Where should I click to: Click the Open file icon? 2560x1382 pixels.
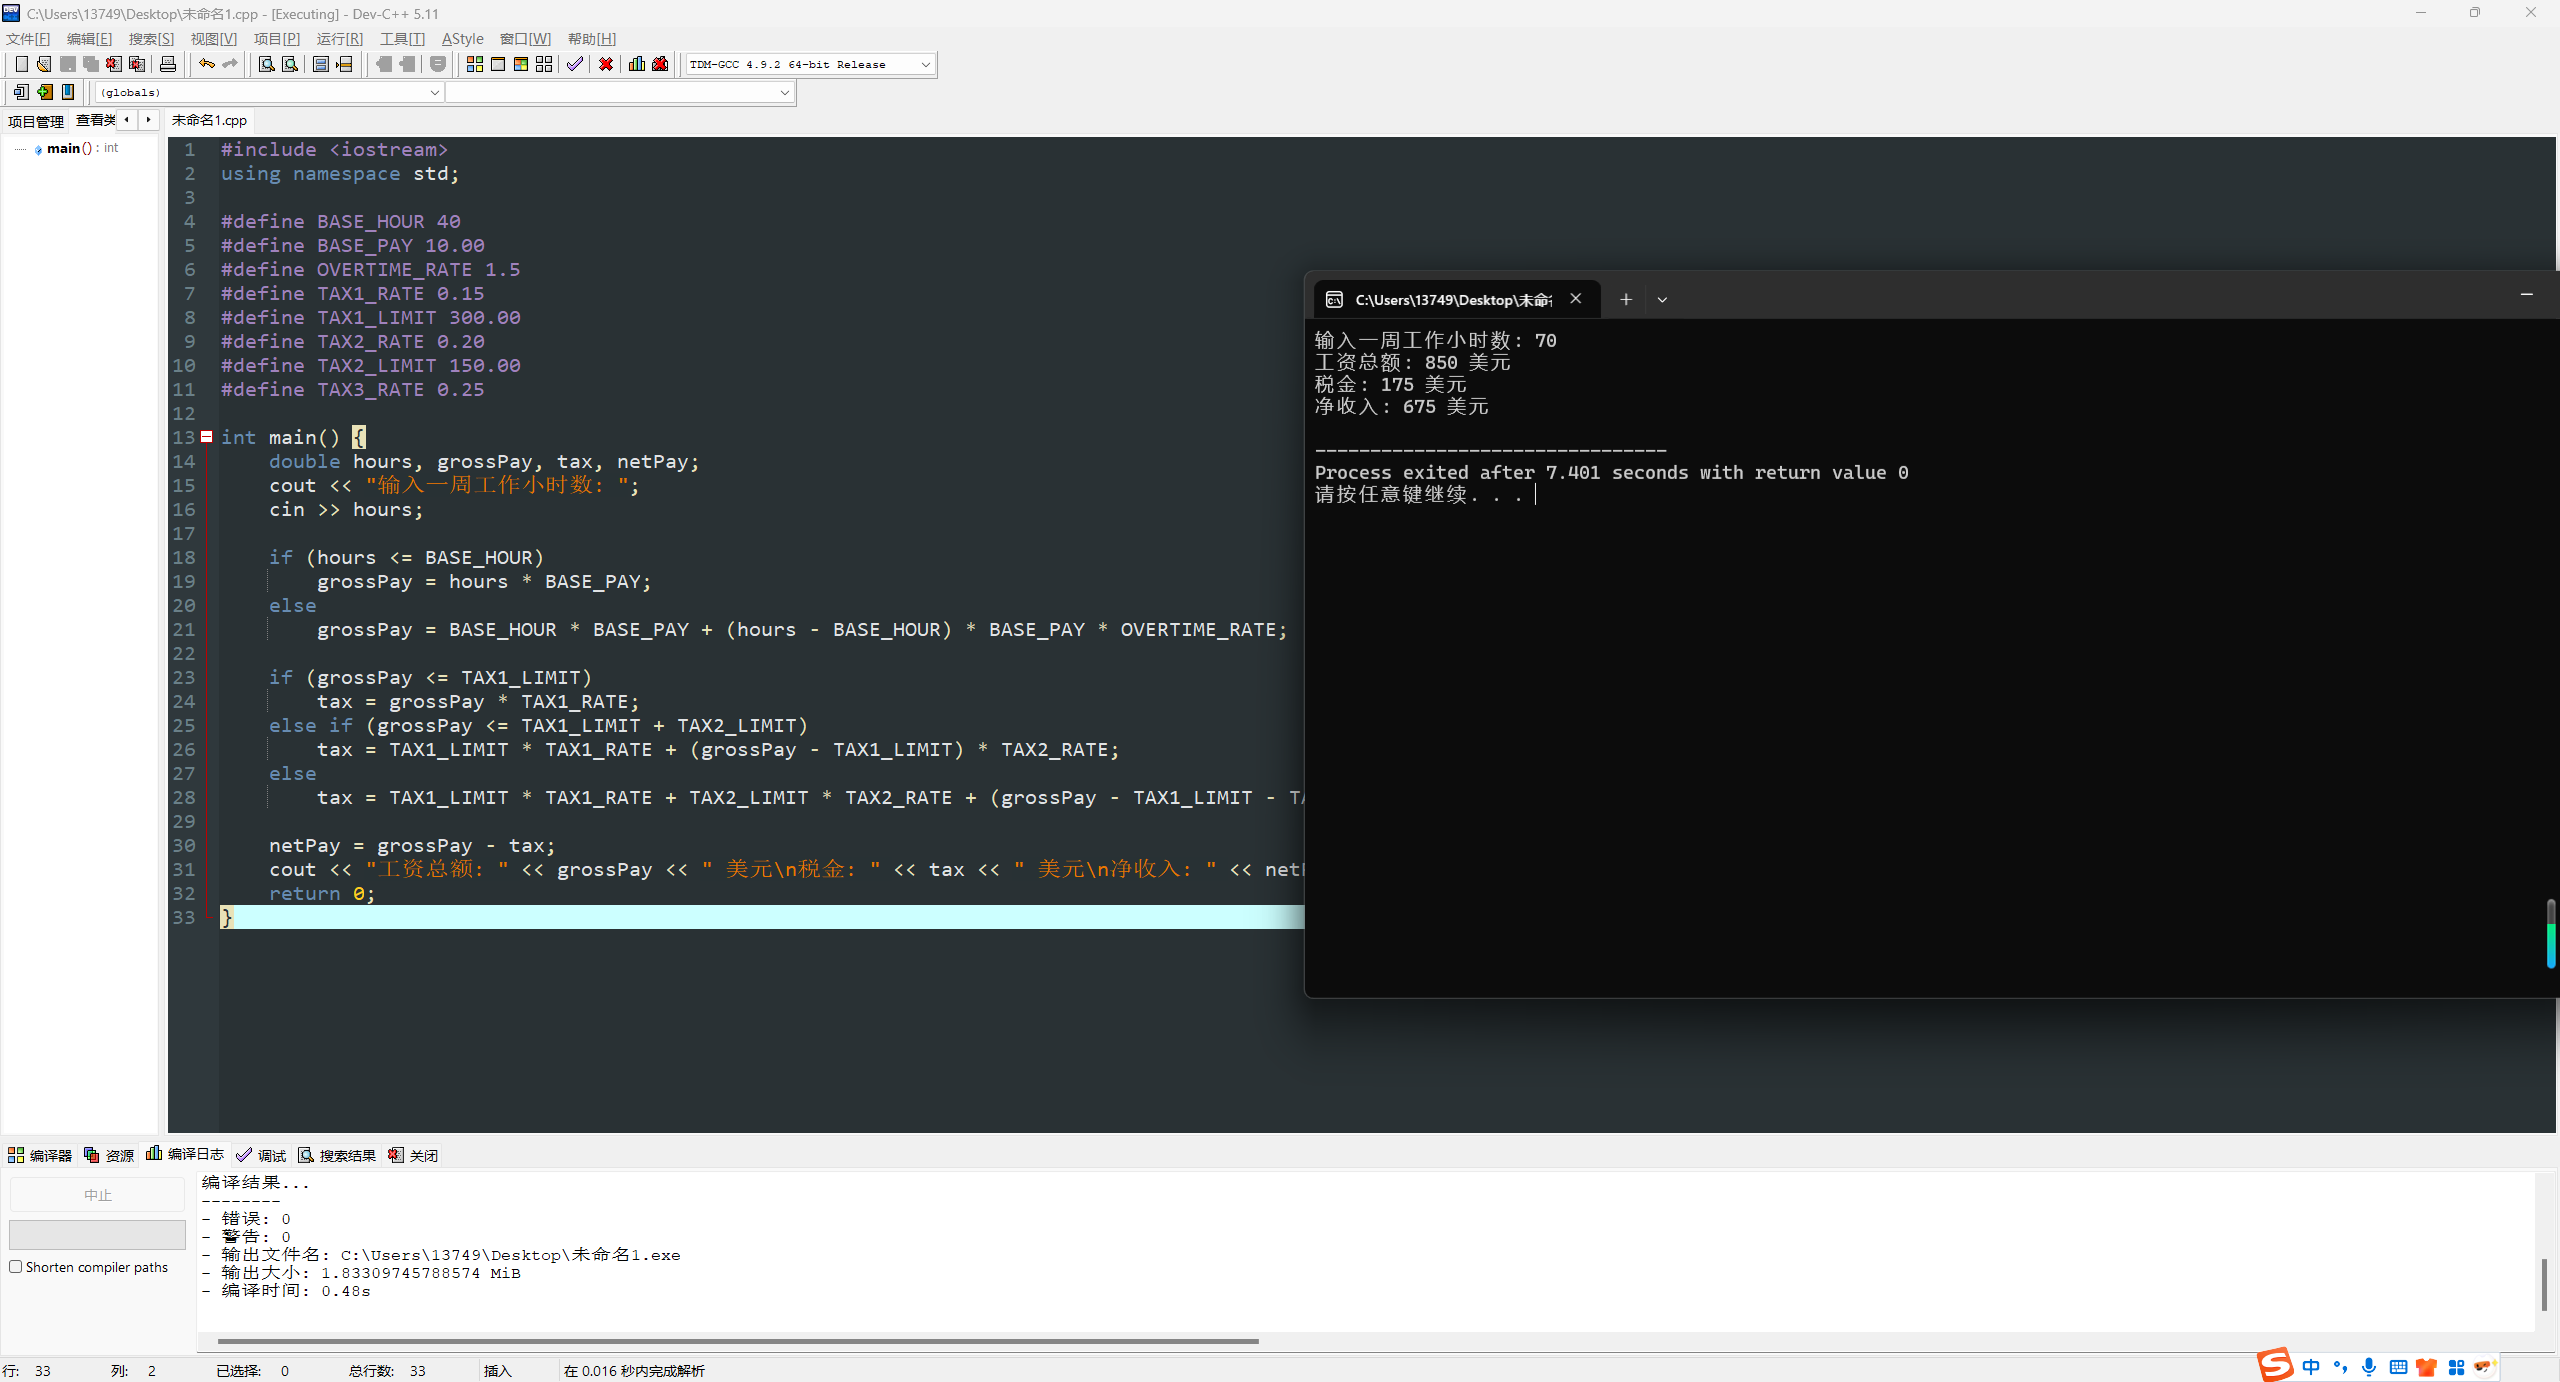(x=44, y=64)
